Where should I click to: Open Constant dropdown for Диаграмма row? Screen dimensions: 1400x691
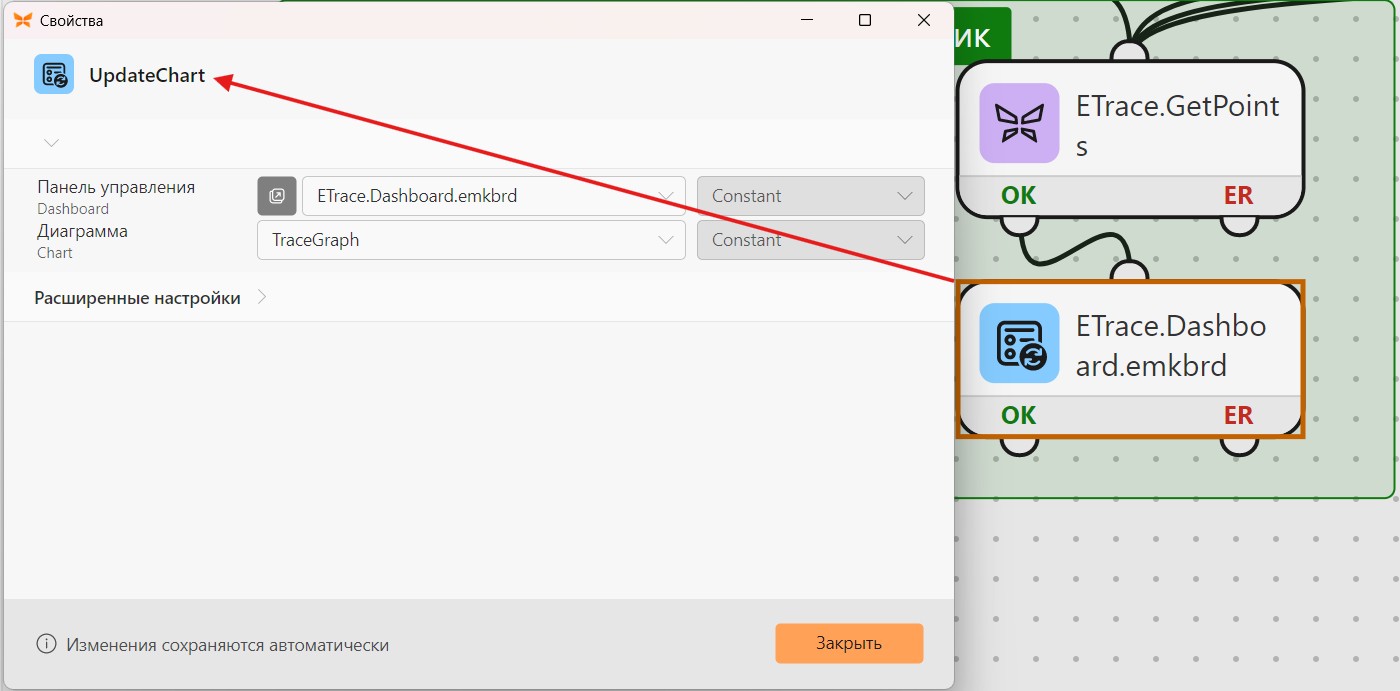click(x=811, y=240)
